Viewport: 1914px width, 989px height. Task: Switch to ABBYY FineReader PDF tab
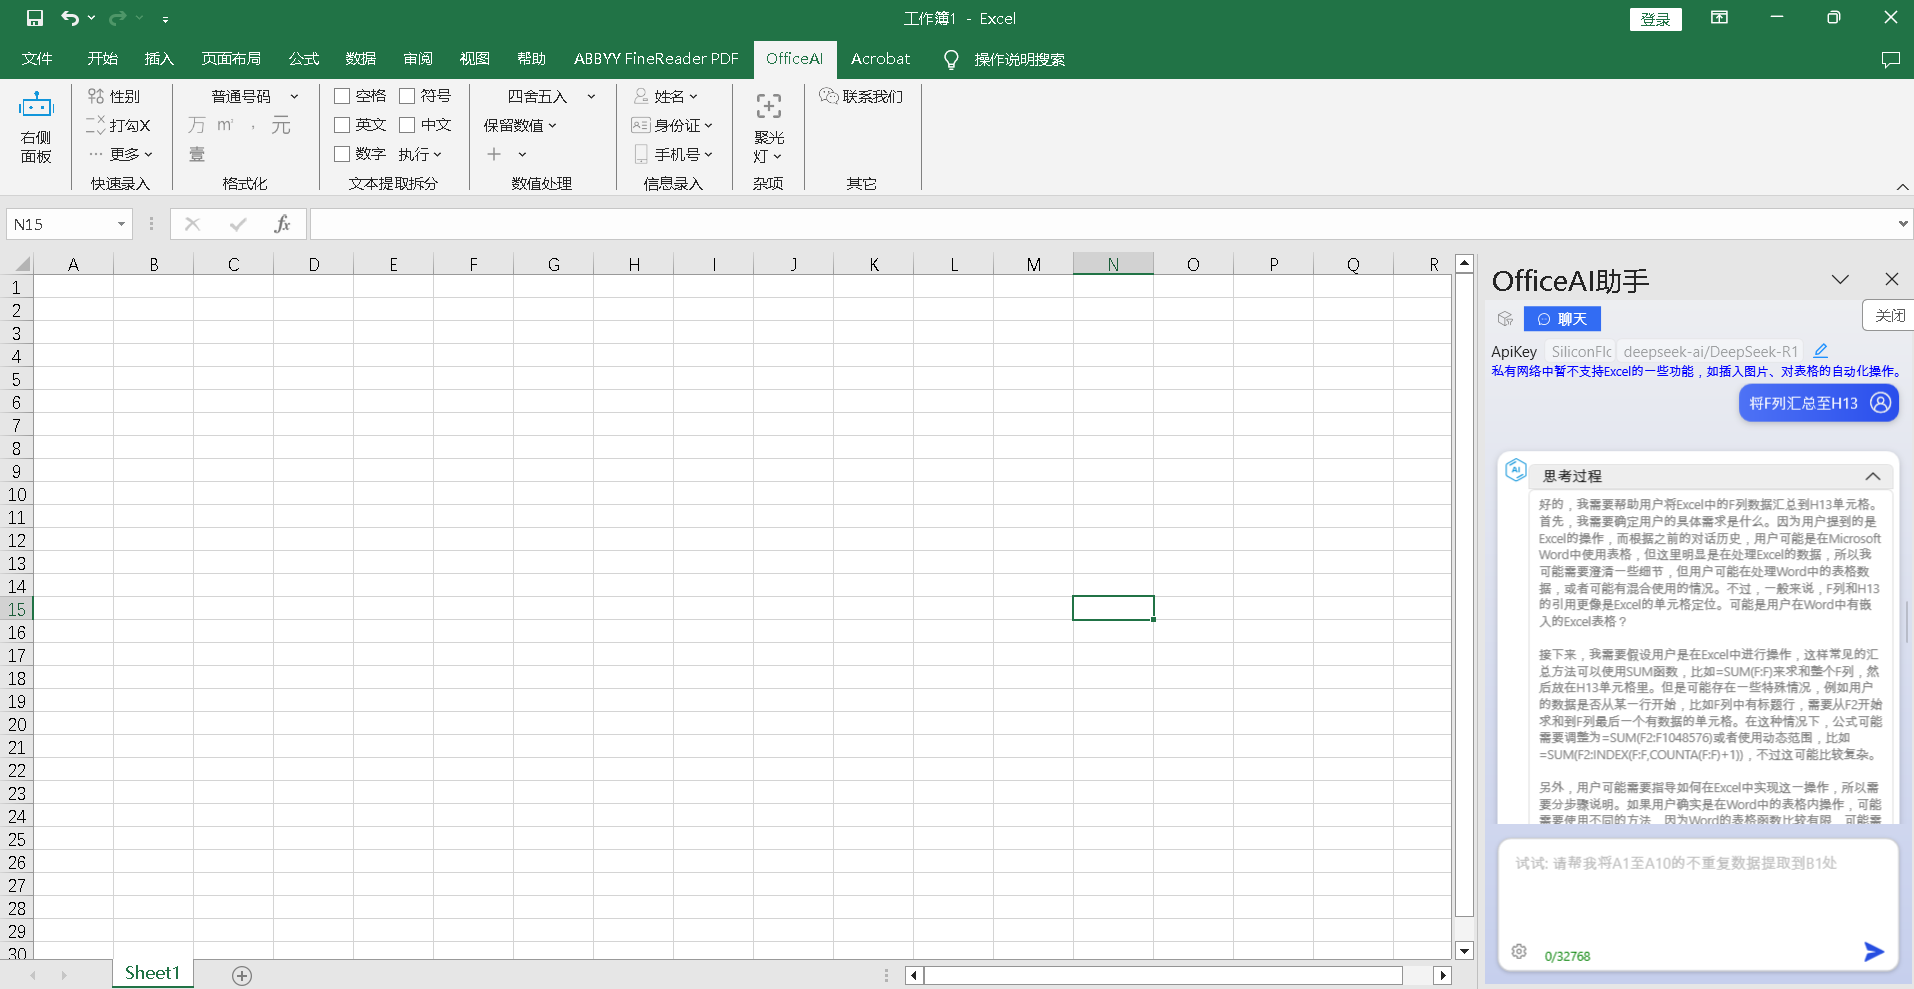[x=656, y=59]
